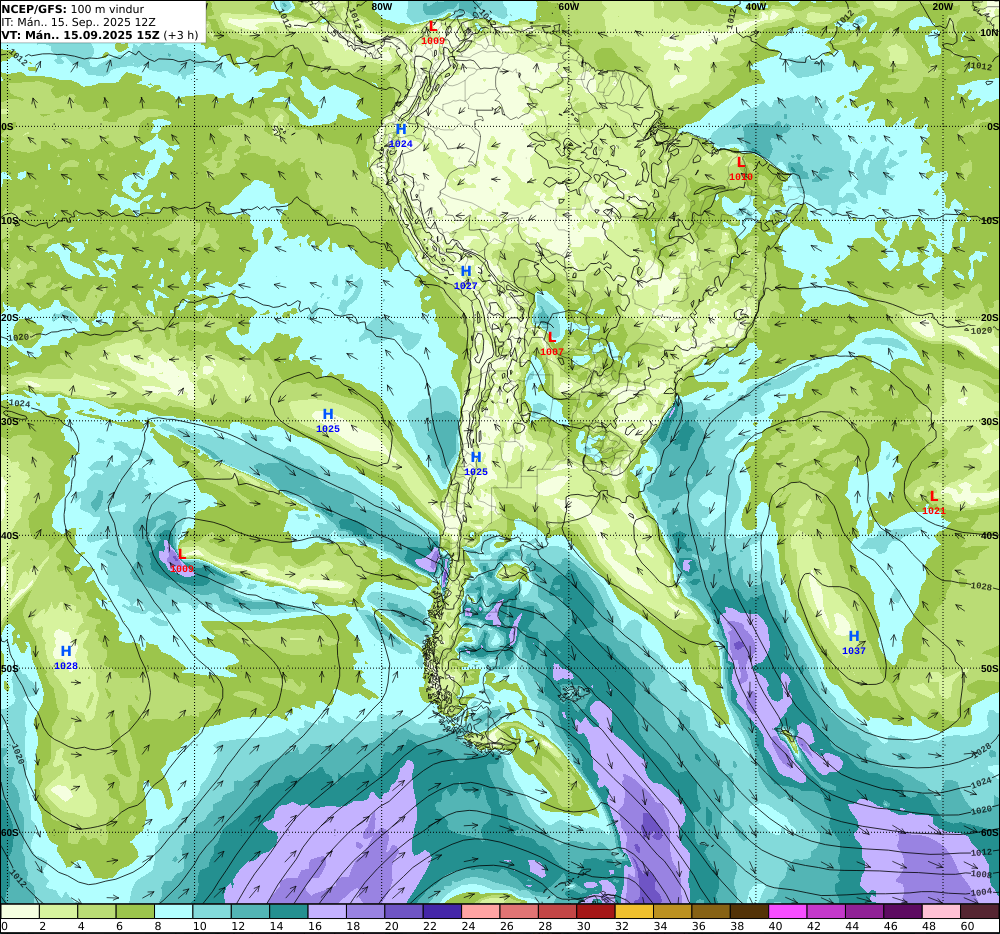Screen dimensions: 1000x934
Task: Click the L 1021 low pressure marker
Action: [934, 502]
